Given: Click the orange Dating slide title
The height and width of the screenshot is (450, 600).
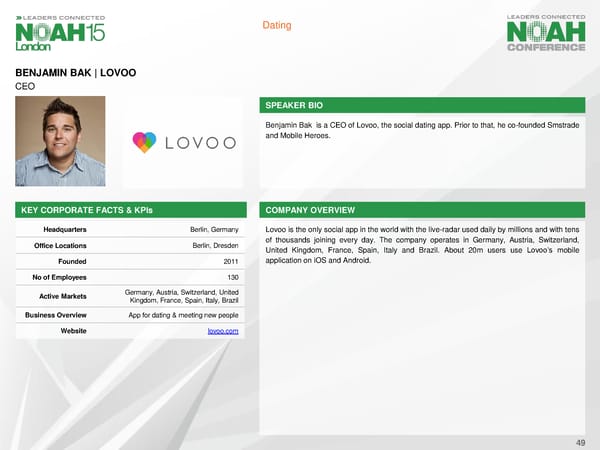Looking at the screenshot, I should point(276,25).
